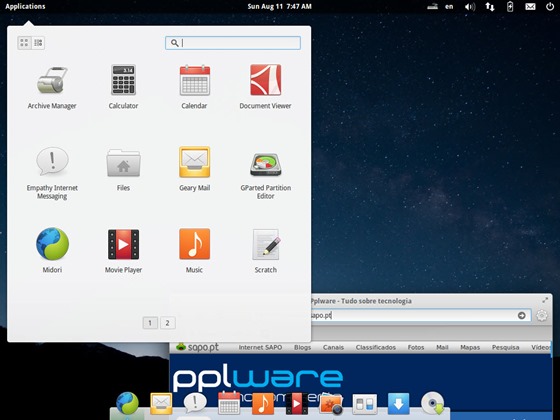Launch the Calculator app

123,87
